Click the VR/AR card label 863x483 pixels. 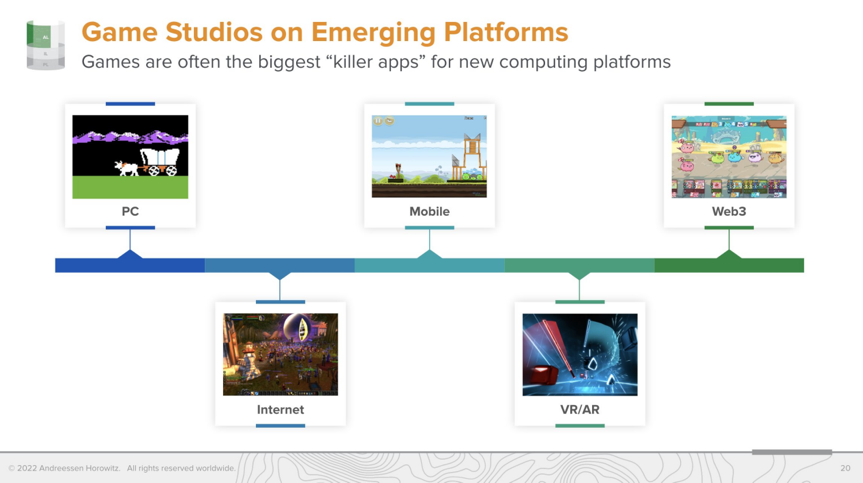[579, 409]
